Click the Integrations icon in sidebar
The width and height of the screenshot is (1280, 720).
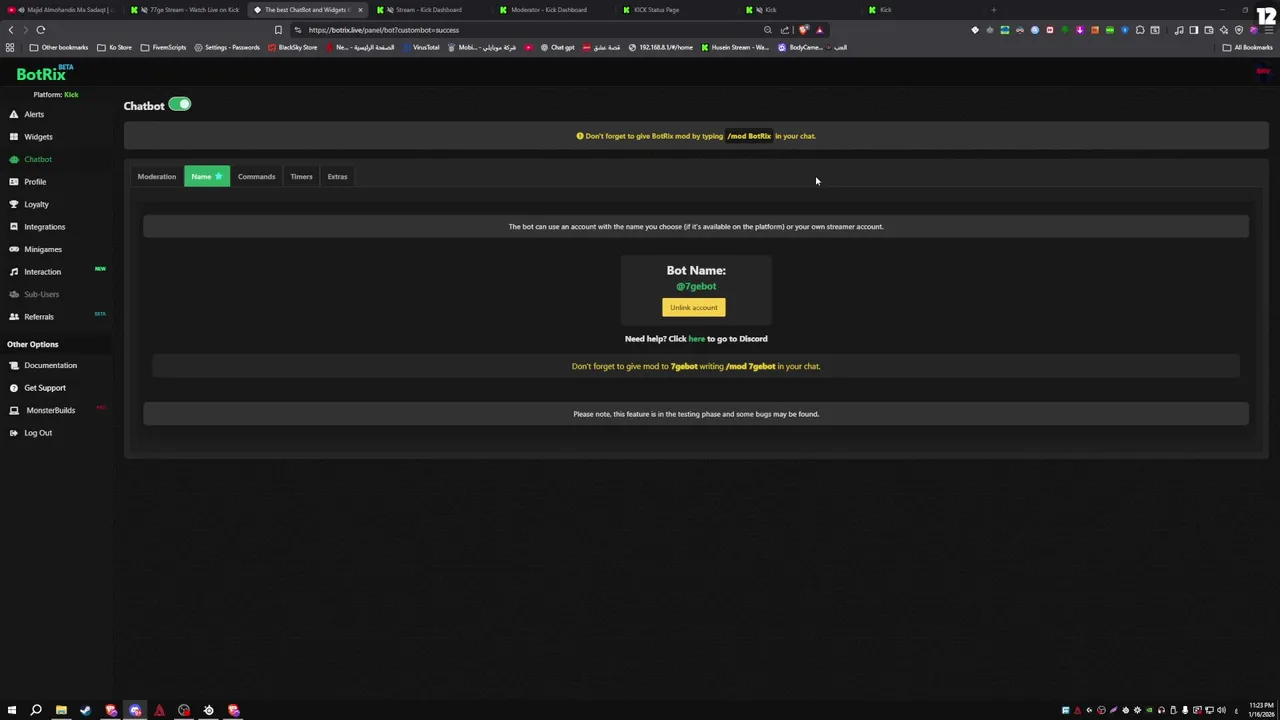tap(13, 227)
